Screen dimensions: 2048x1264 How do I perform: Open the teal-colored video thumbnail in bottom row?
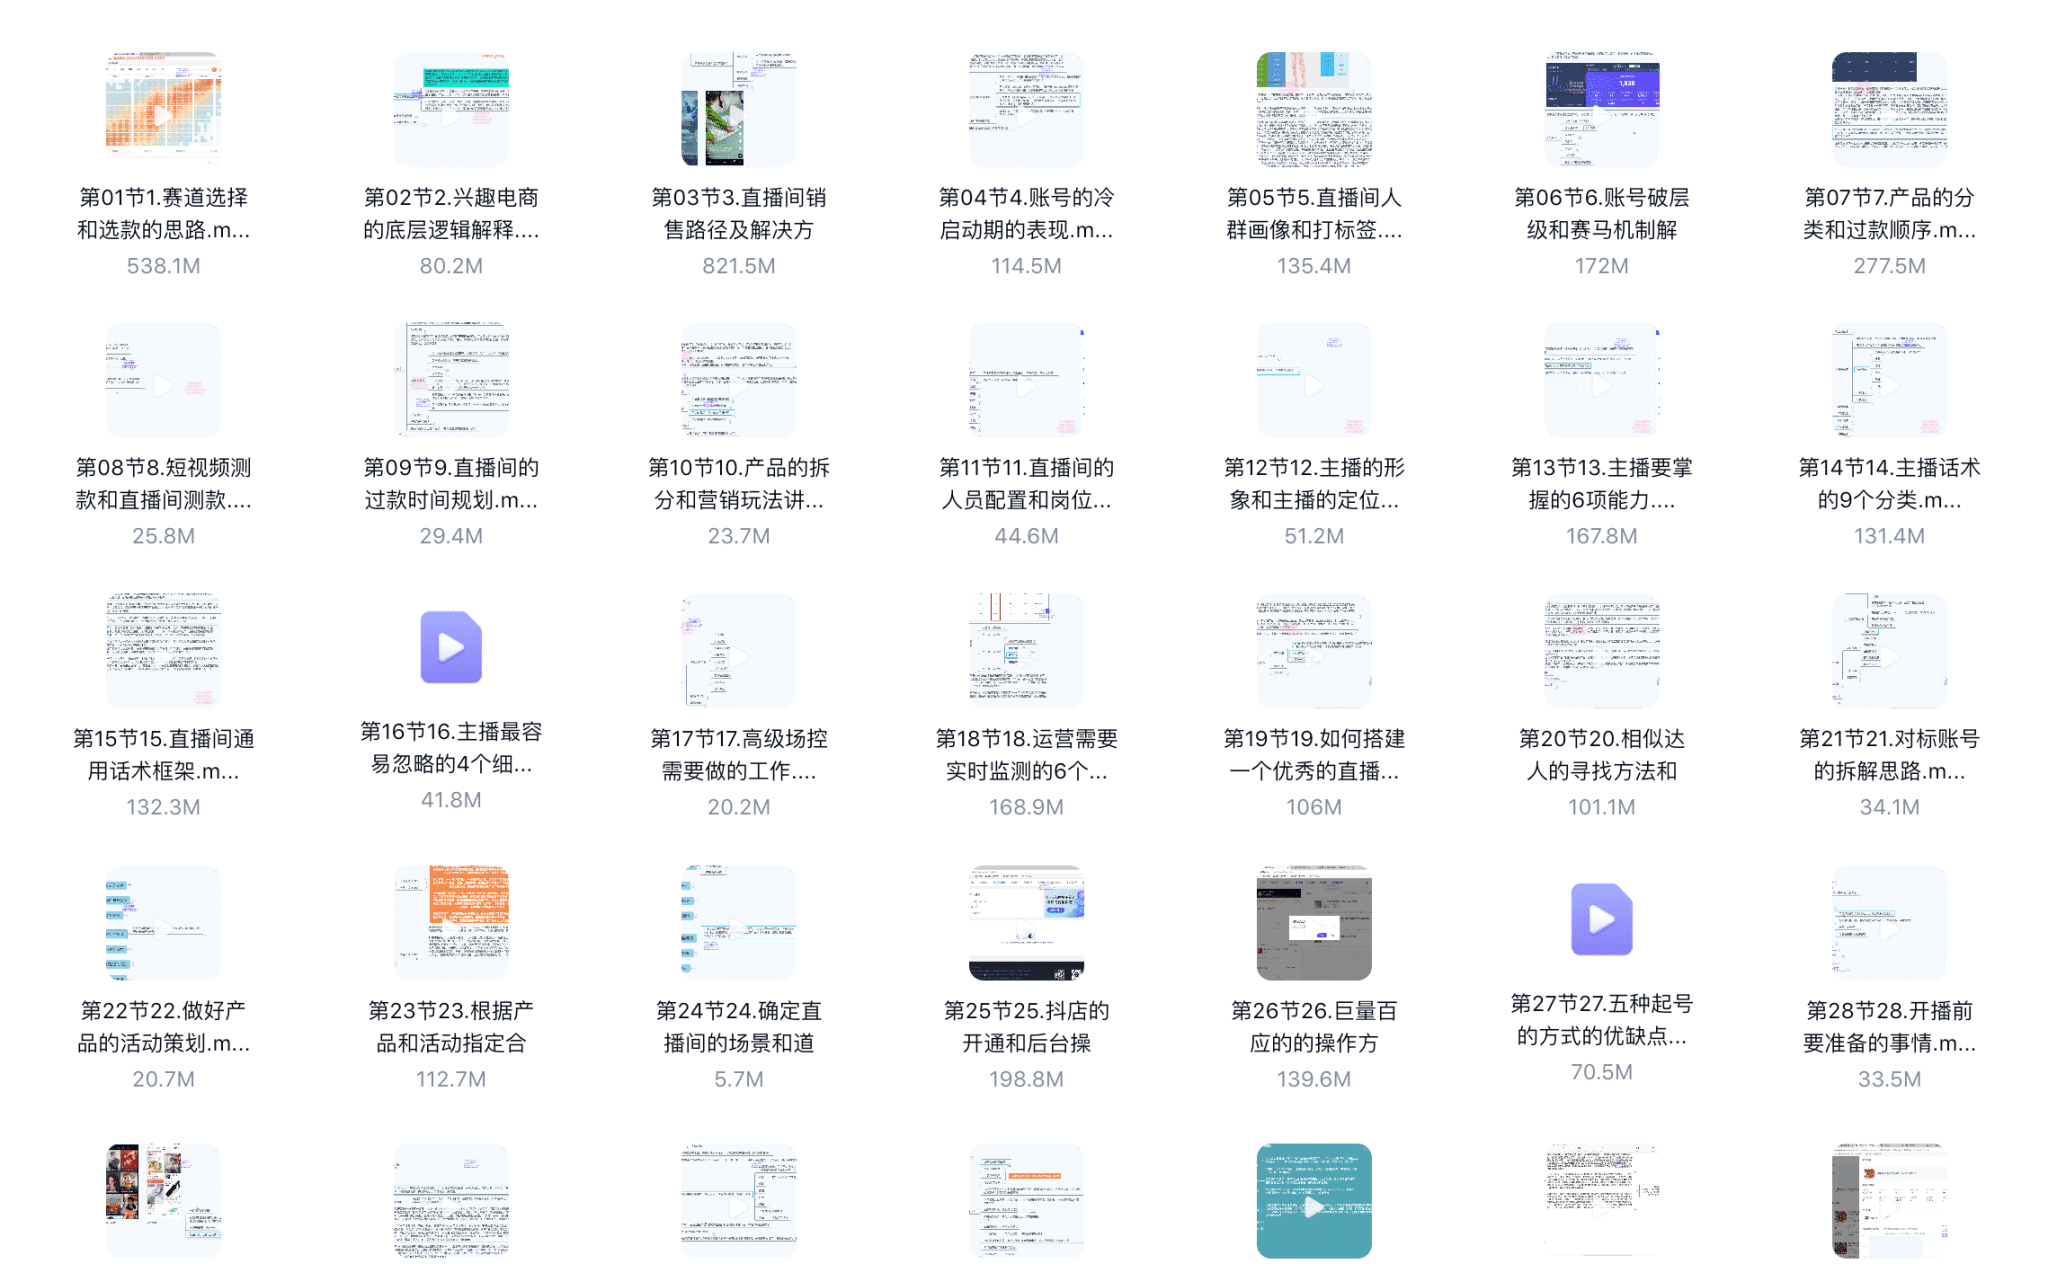point(1313,1200)
